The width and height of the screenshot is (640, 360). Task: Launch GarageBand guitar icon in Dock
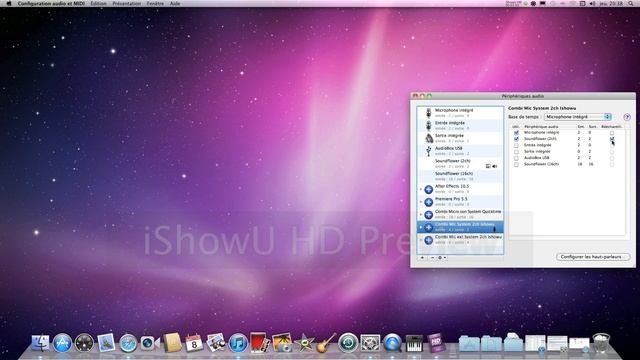[x=326, y=343]
